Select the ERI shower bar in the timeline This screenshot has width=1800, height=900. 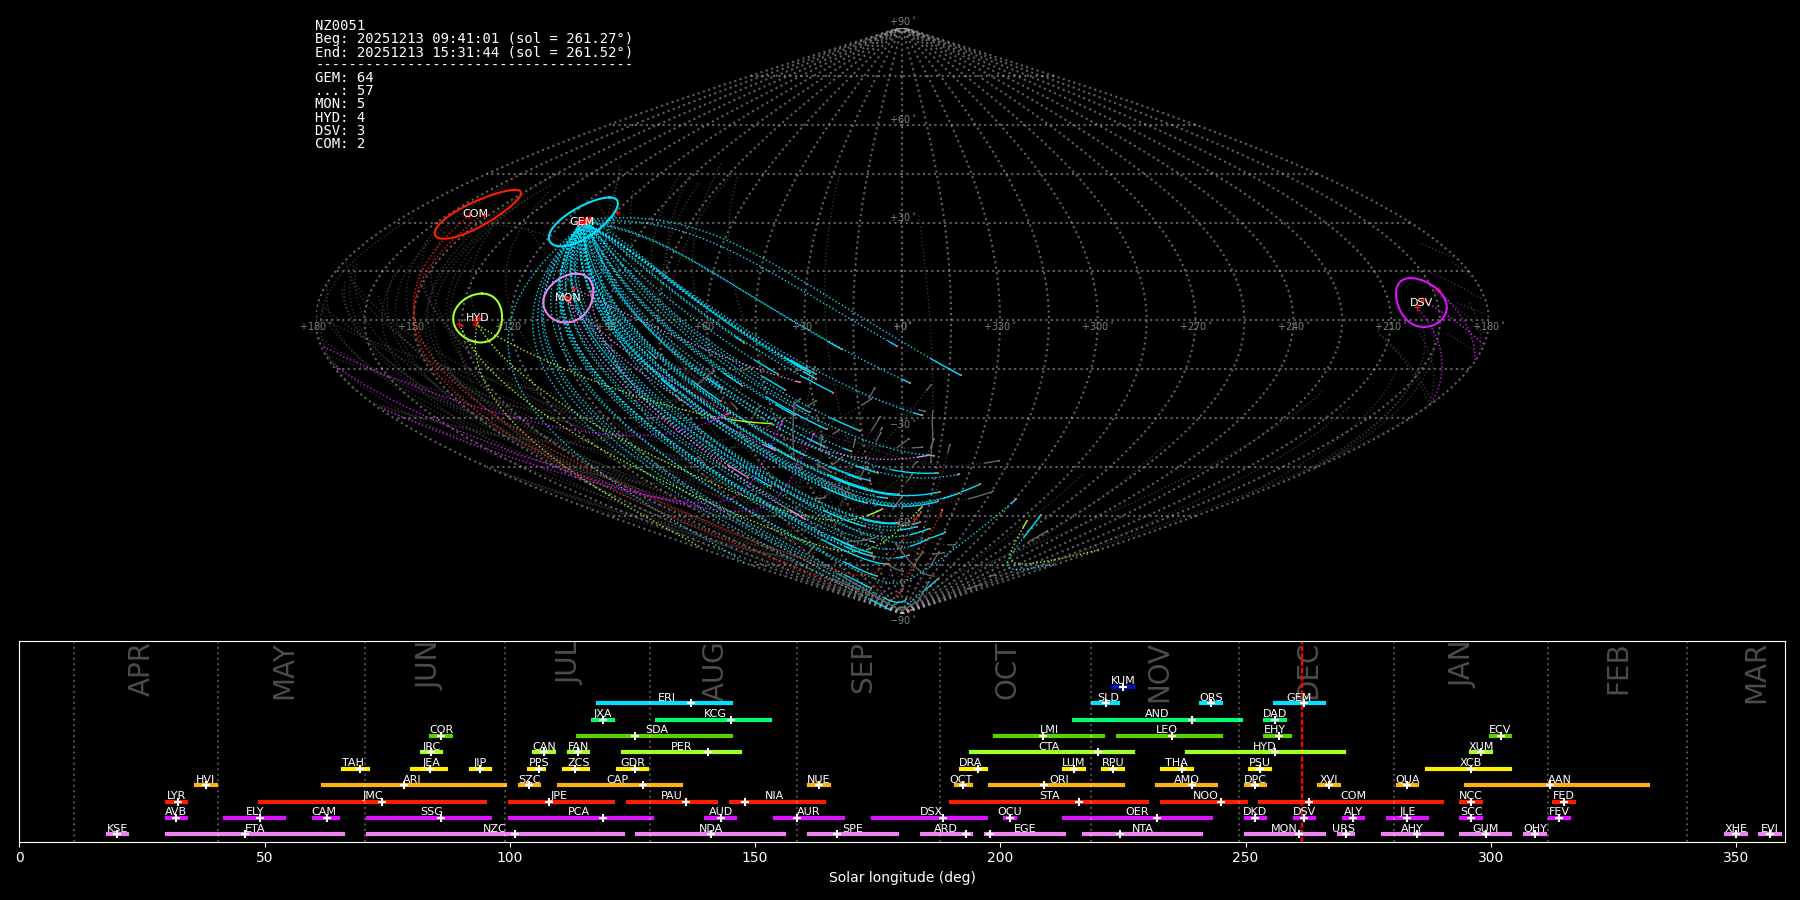[x=664, y=703]
